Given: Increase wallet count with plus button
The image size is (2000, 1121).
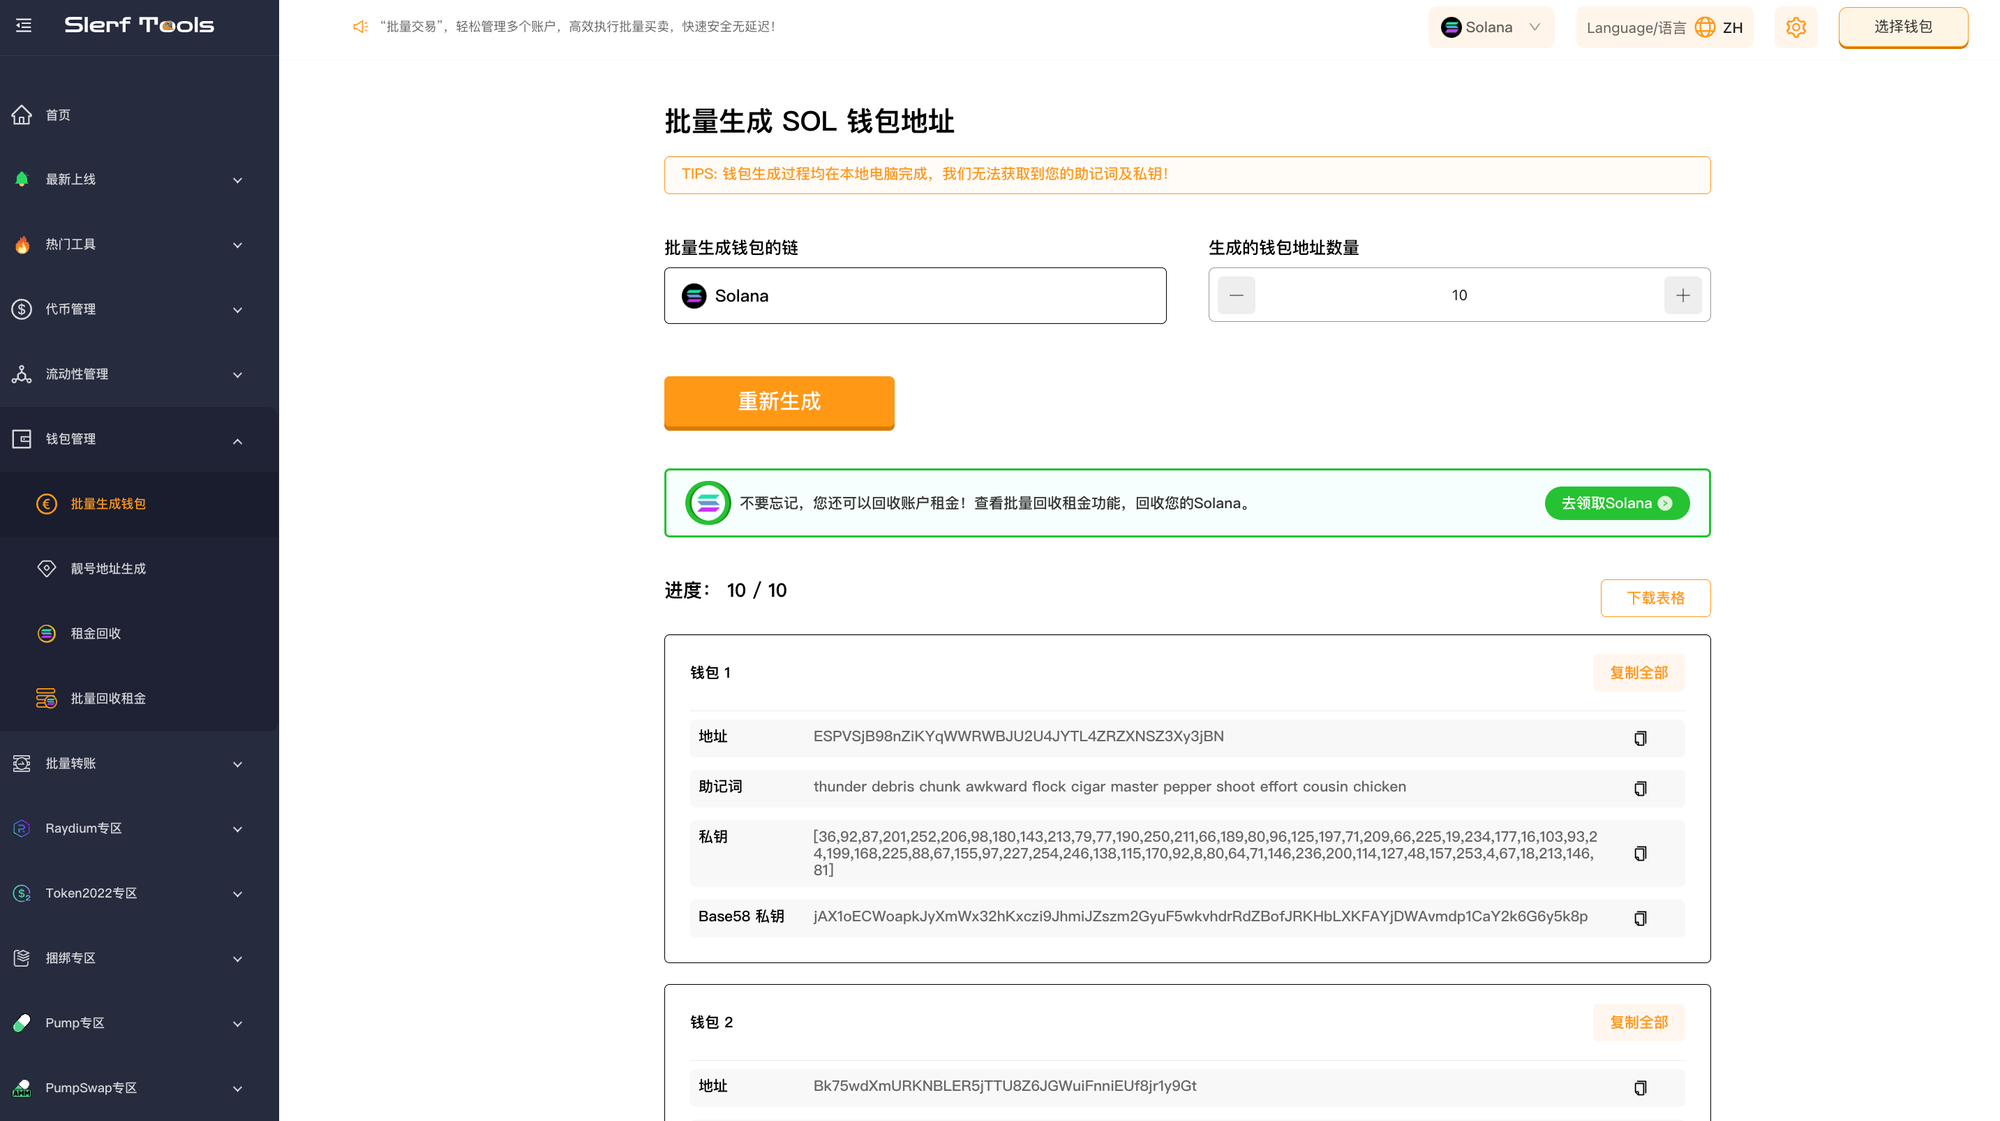Looking at the screenshot, I should (1683, 295).
